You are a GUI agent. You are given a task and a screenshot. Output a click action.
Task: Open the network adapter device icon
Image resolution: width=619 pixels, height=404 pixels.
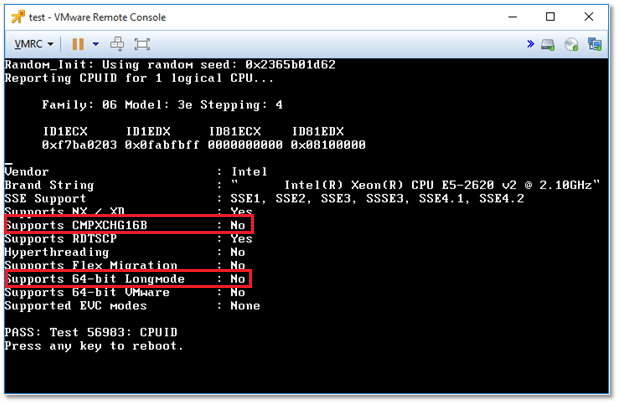[x=595, y=44]
